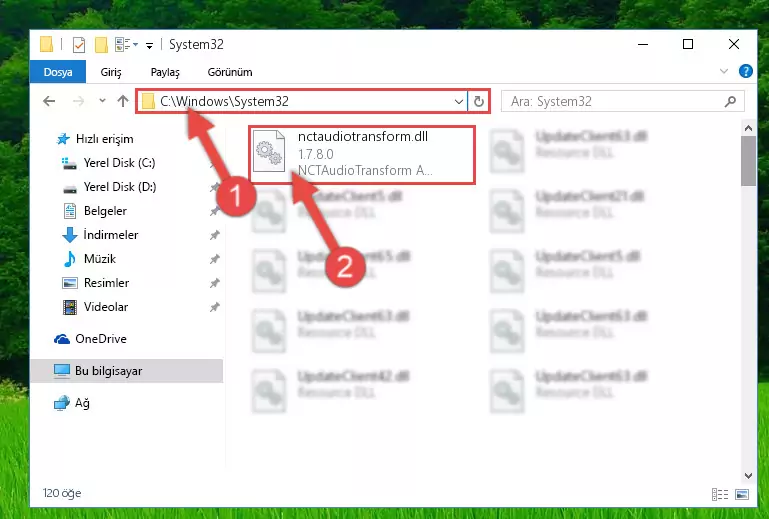The image size is (769, 519).
Task: Click the nctaudiotransform.dll gear file icon
Action: click(x=269, y=151)
